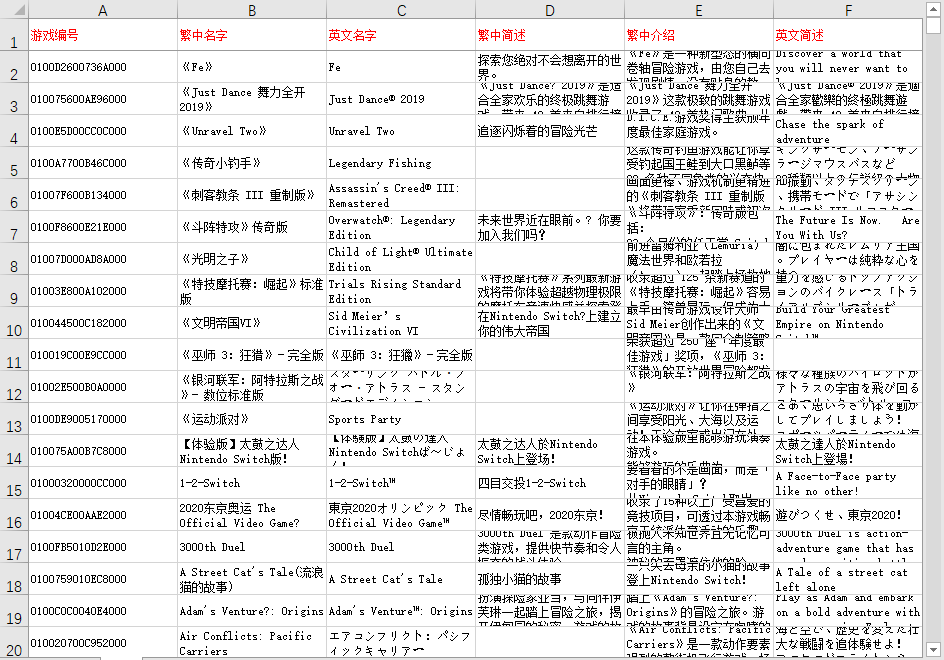This screenshot has height=660, width=944.
Task: Click the 繁中名字 header cell
Action: (252, 35)
